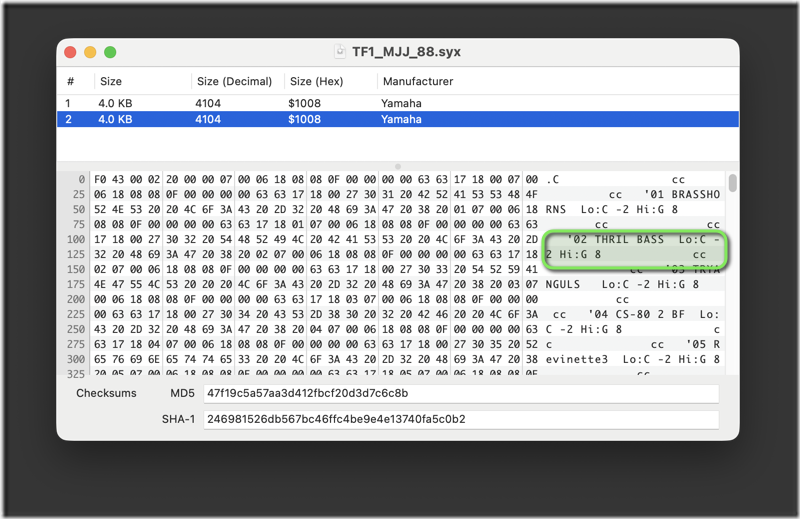Sort by the # column header
The width and height of the screenshot is (800, 519).
pos(71,81)
